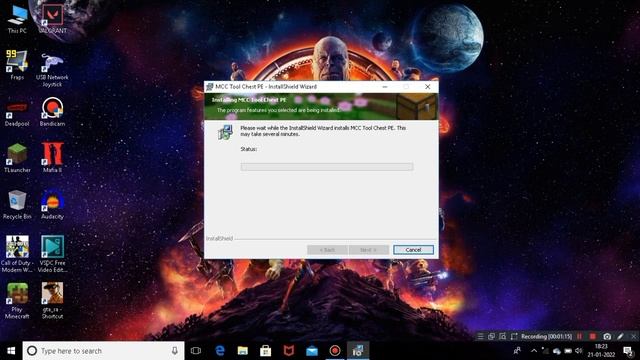Viewport: 640px width, 360px height.
Task: Open the Mail app from the taskbar
Action: [x=312, y=351]
